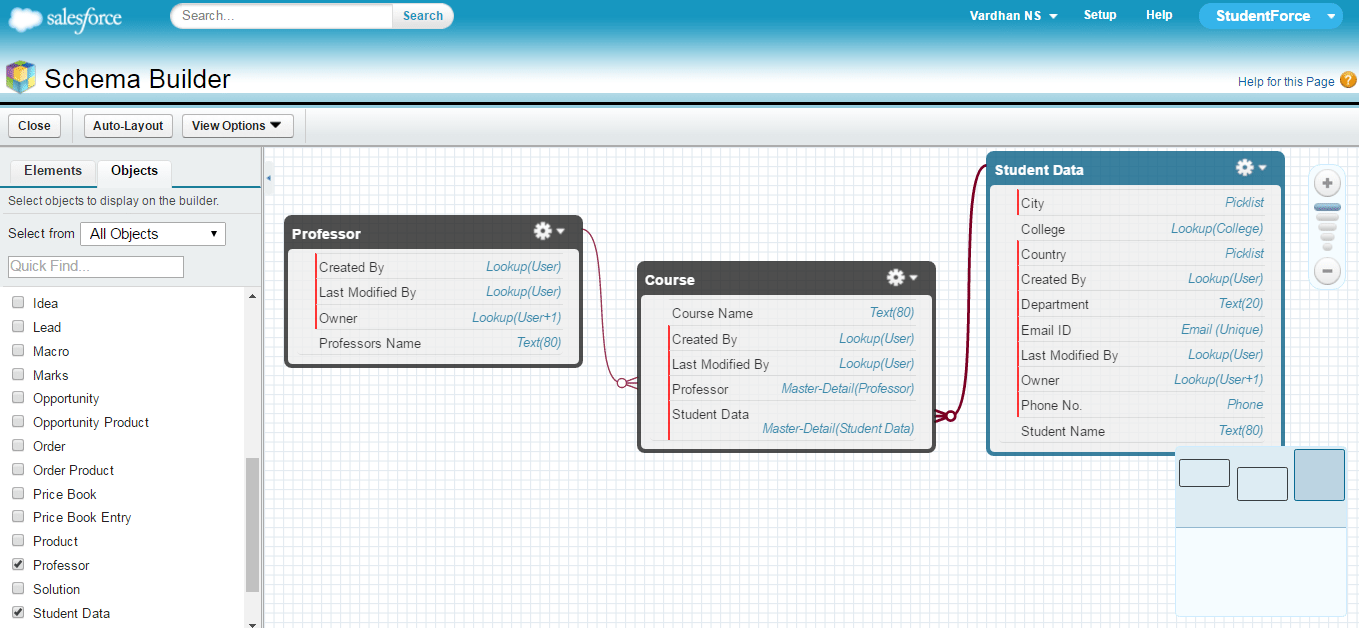The width and height of the screenshot is (1359, 628).
Task: Open the All Objects select dropdown
Action: [153, 234]
